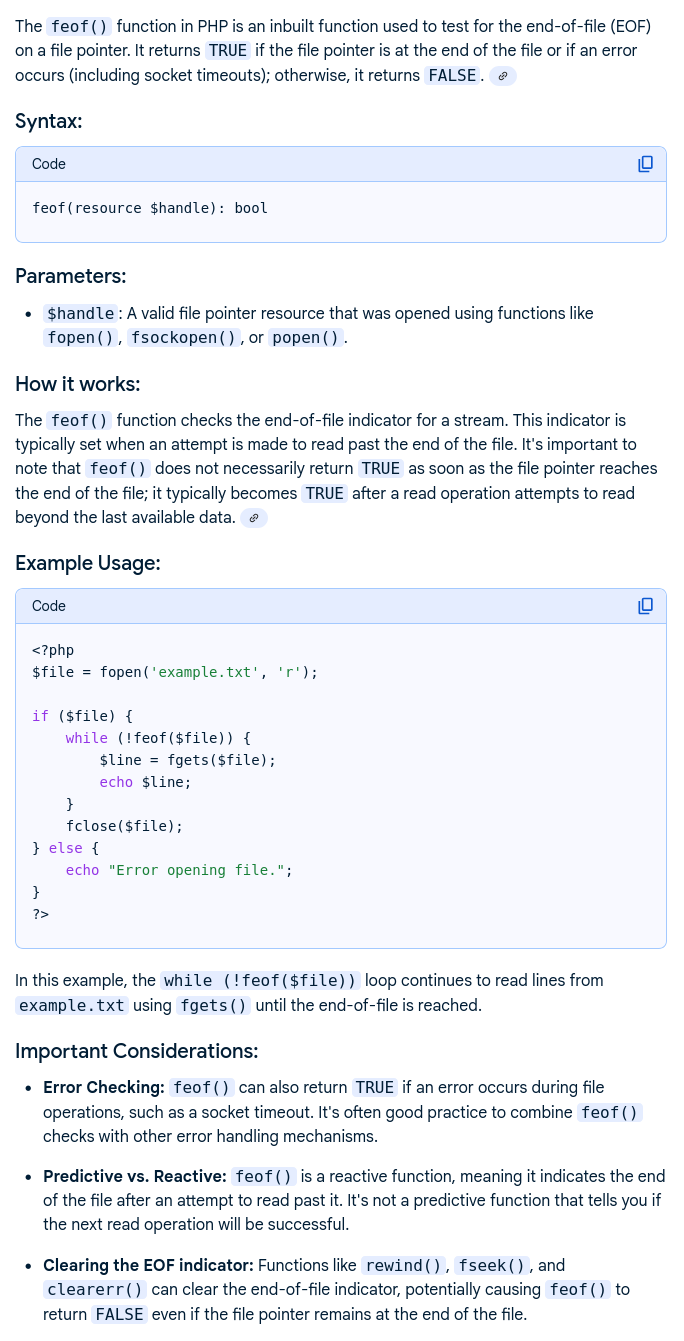Image resolution: width=684 pixels, height=1341 pixels.
Task: Open the source link icon after the intro paragraph
Action: pyautogui.click(x=503, y=76)
